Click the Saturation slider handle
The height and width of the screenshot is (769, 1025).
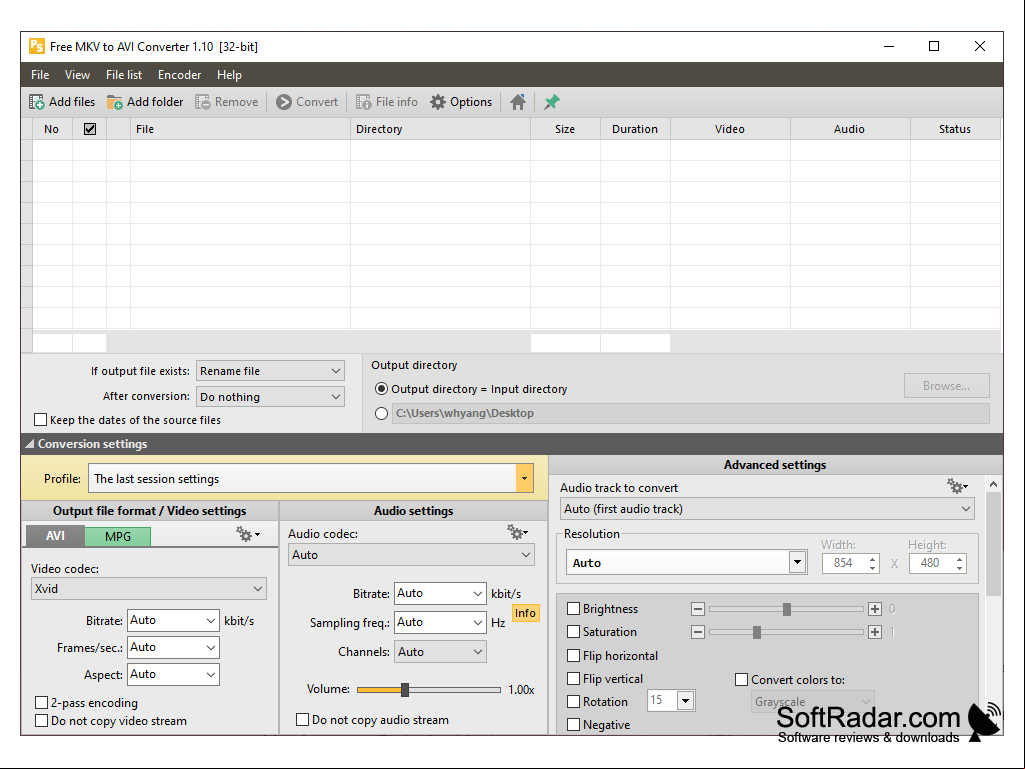pos(756,632)
